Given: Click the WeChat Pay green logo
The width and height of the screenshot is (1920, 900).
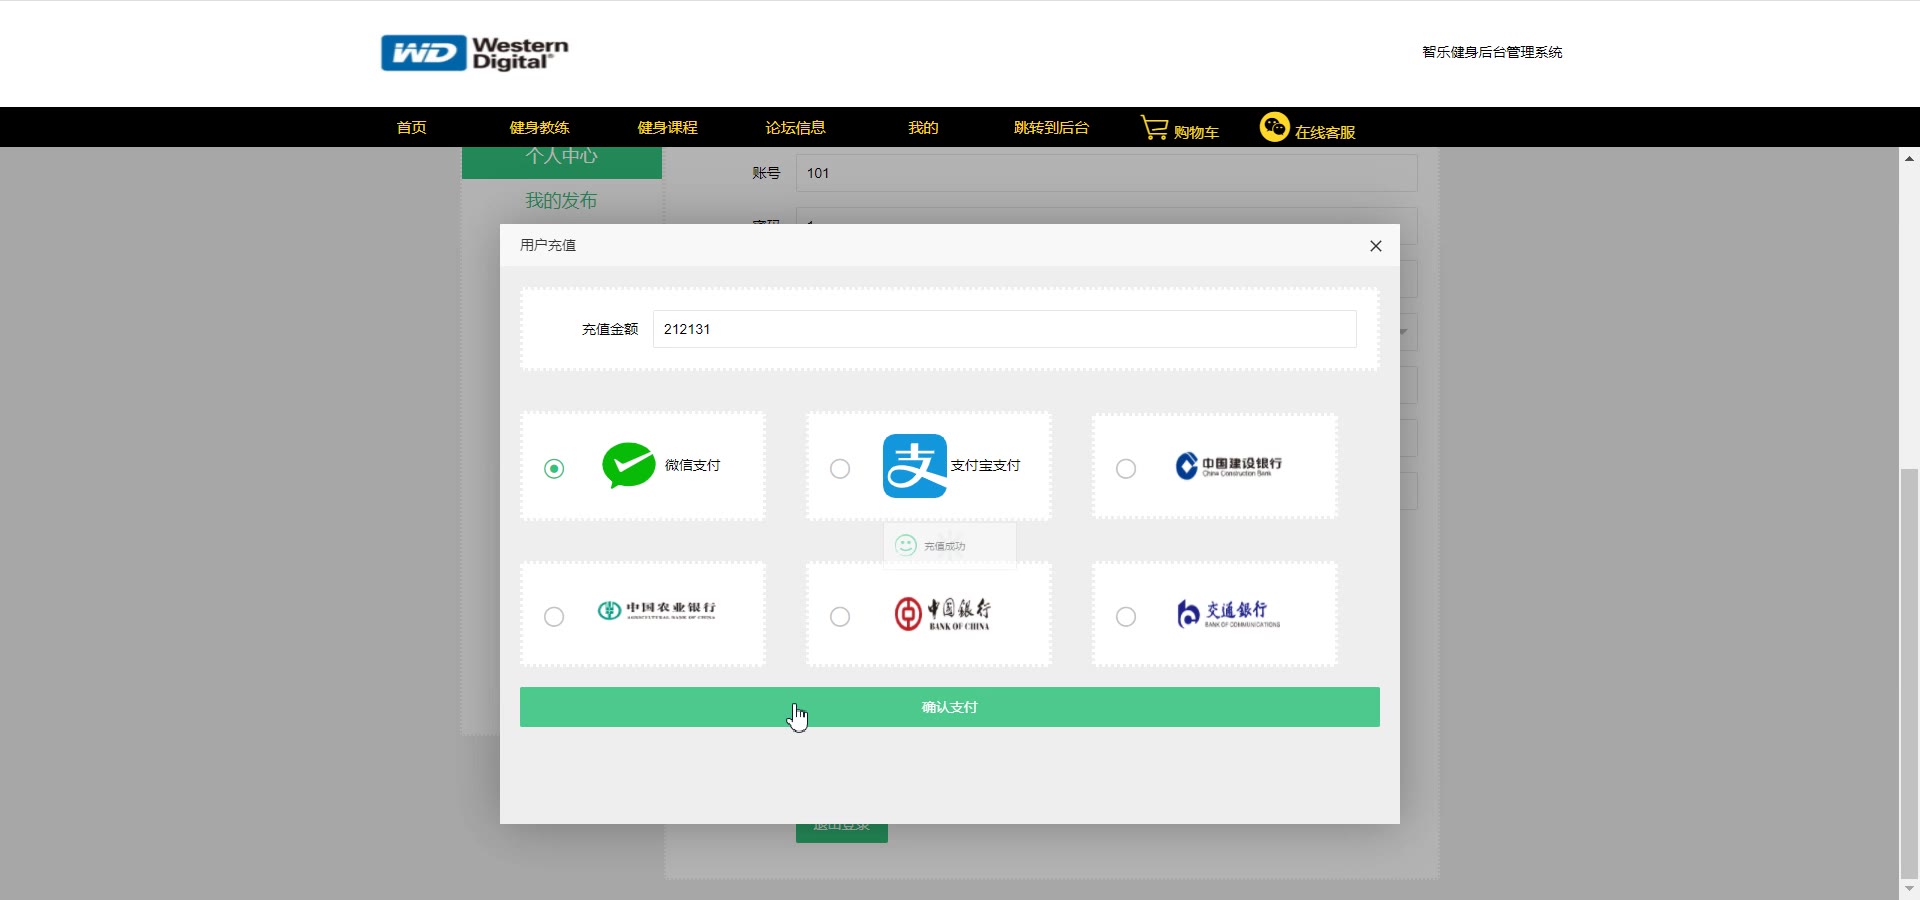Looking at the screenshot, I should tap(628, 465).
